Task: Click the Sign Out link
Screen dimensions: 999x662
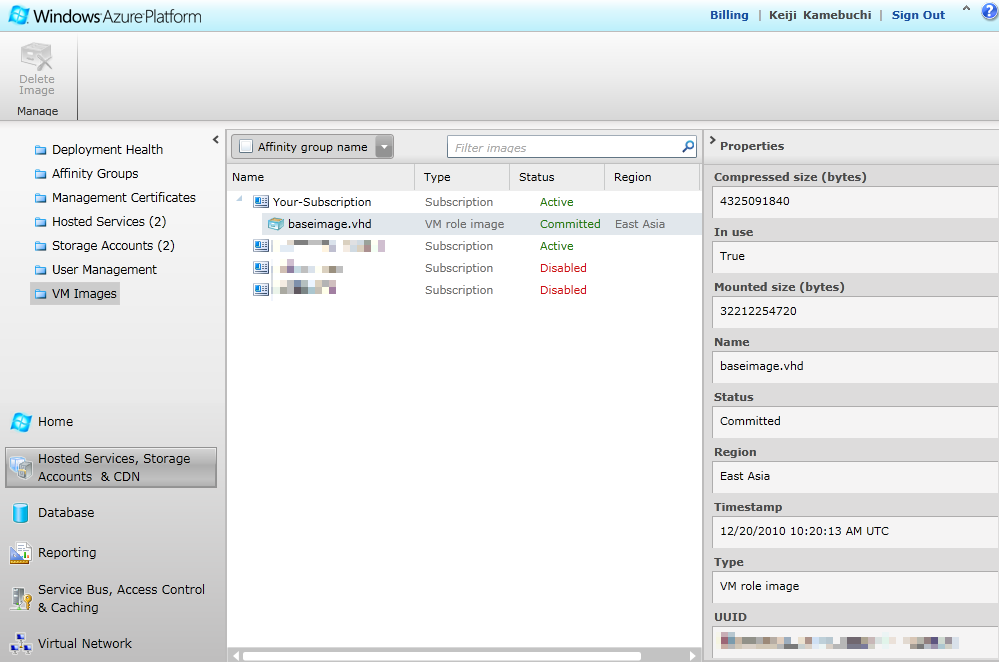Action: coord(918,15)
